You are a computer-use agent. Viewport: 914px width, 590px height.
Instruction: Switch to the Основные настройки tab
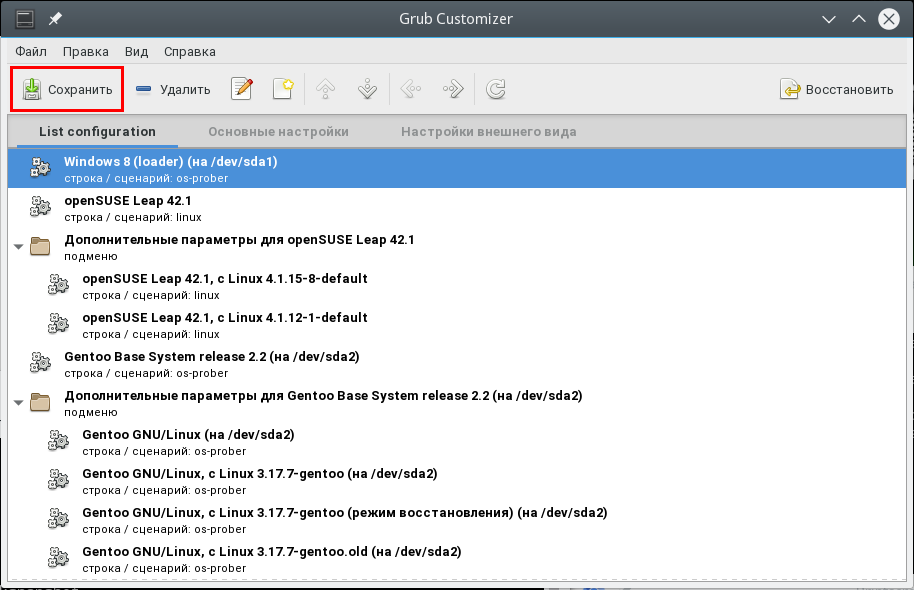tap(279, 132)
